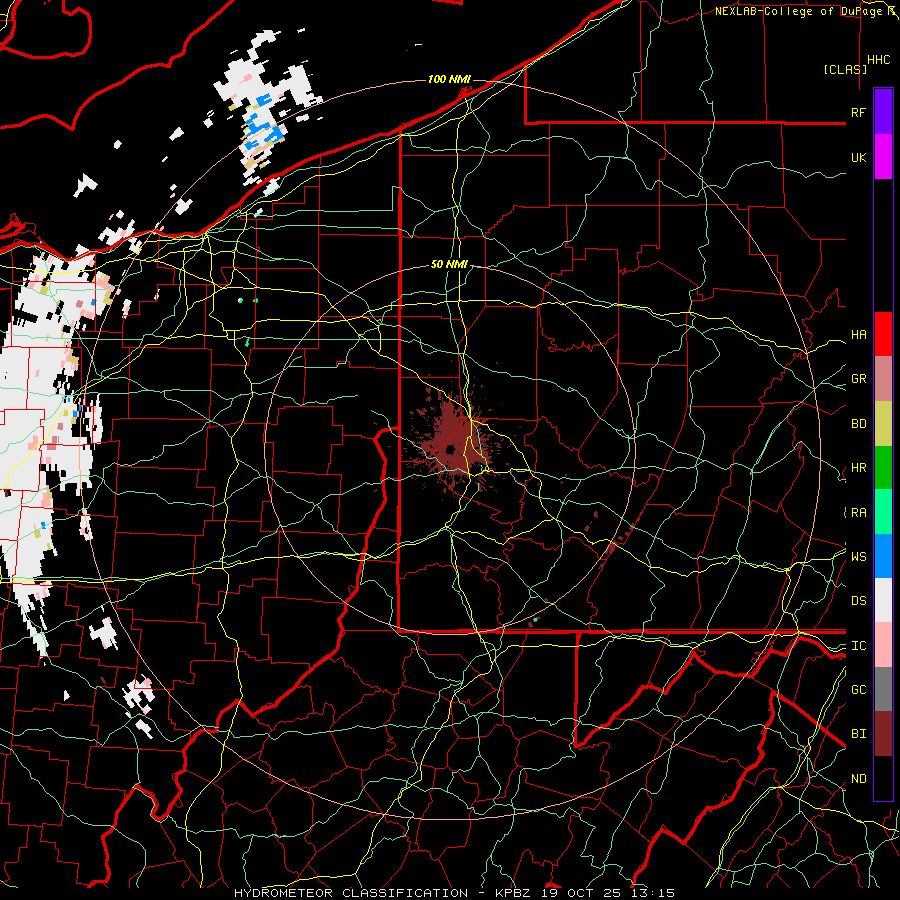This screenshot has height=900, width=900.
Task: Click the WS legend label
Action: pos(858,556)
